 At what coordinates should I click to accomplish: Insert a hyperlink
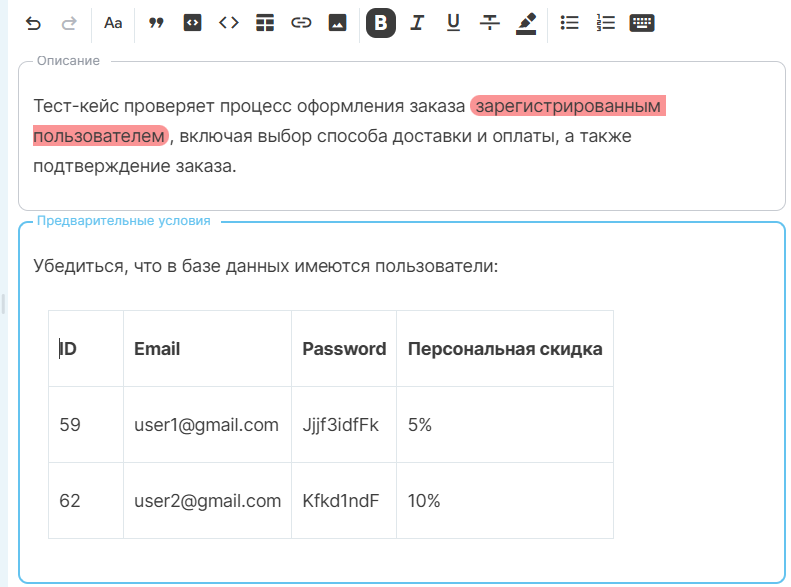tap(301, 23)
